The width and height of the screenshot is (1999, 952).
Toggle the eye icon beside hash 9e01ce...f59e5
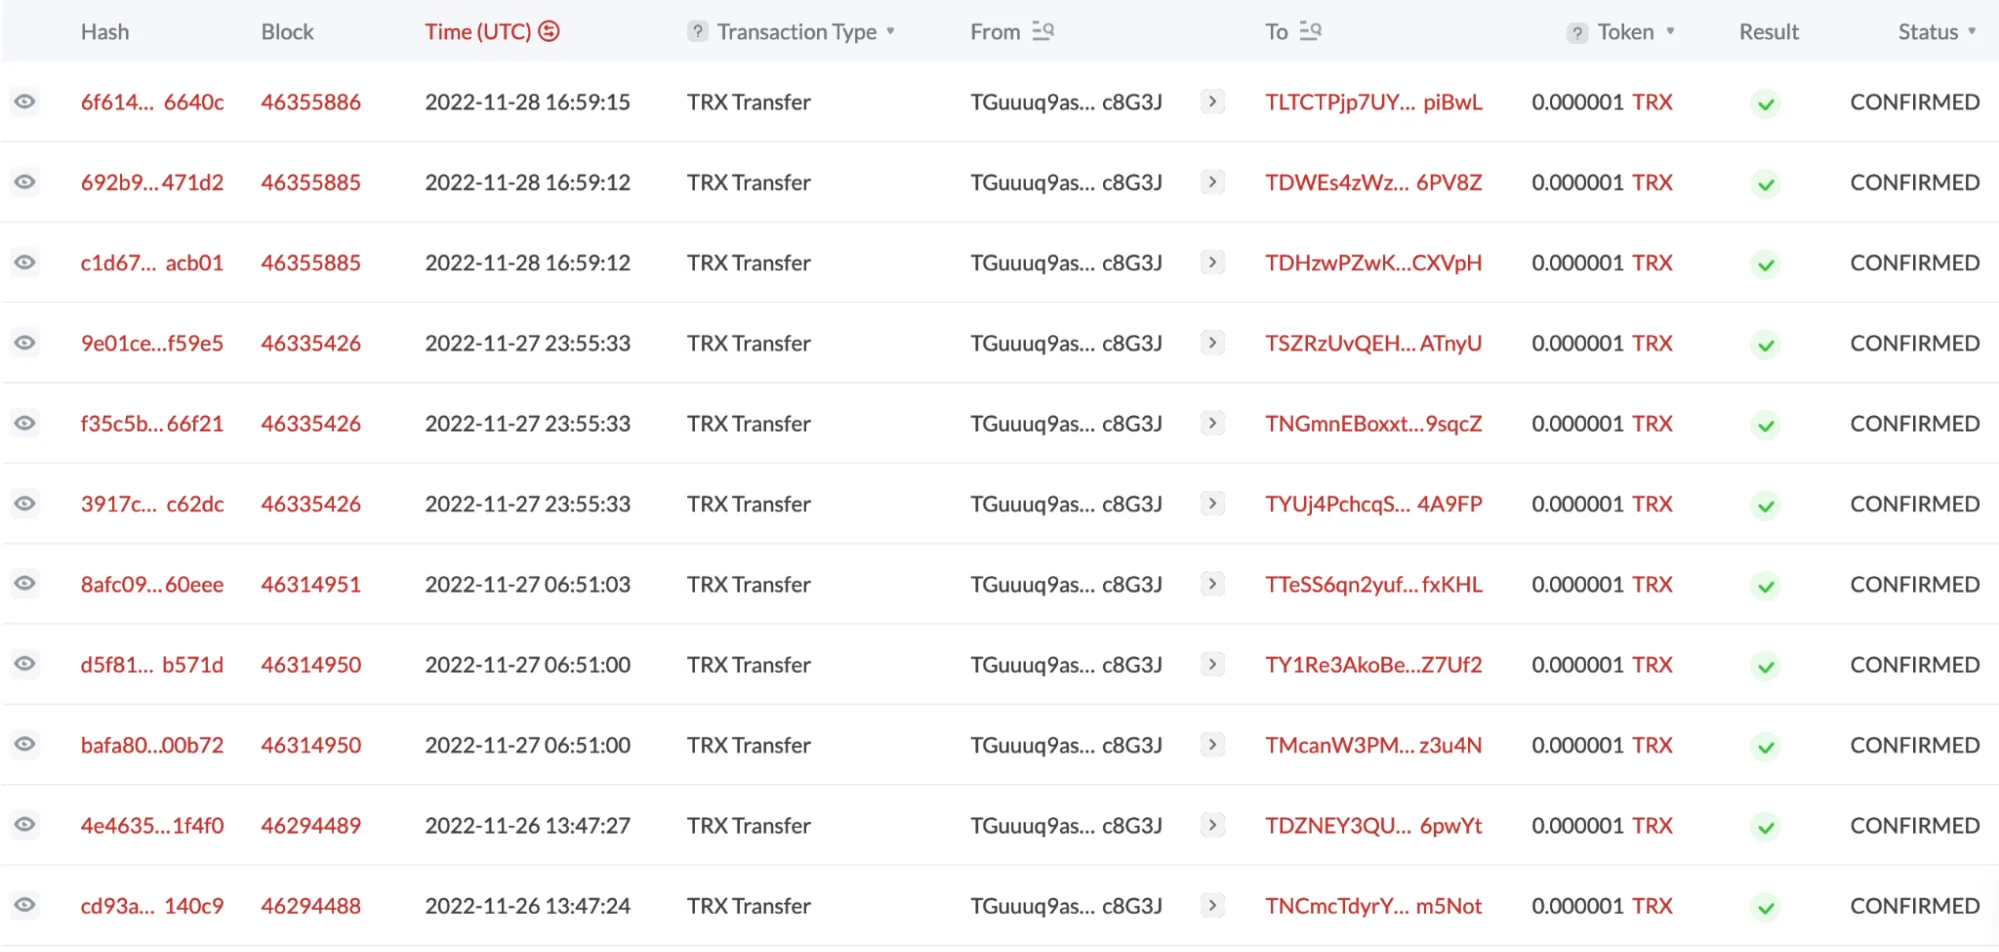pyautogui.click(x=25, y=343)
